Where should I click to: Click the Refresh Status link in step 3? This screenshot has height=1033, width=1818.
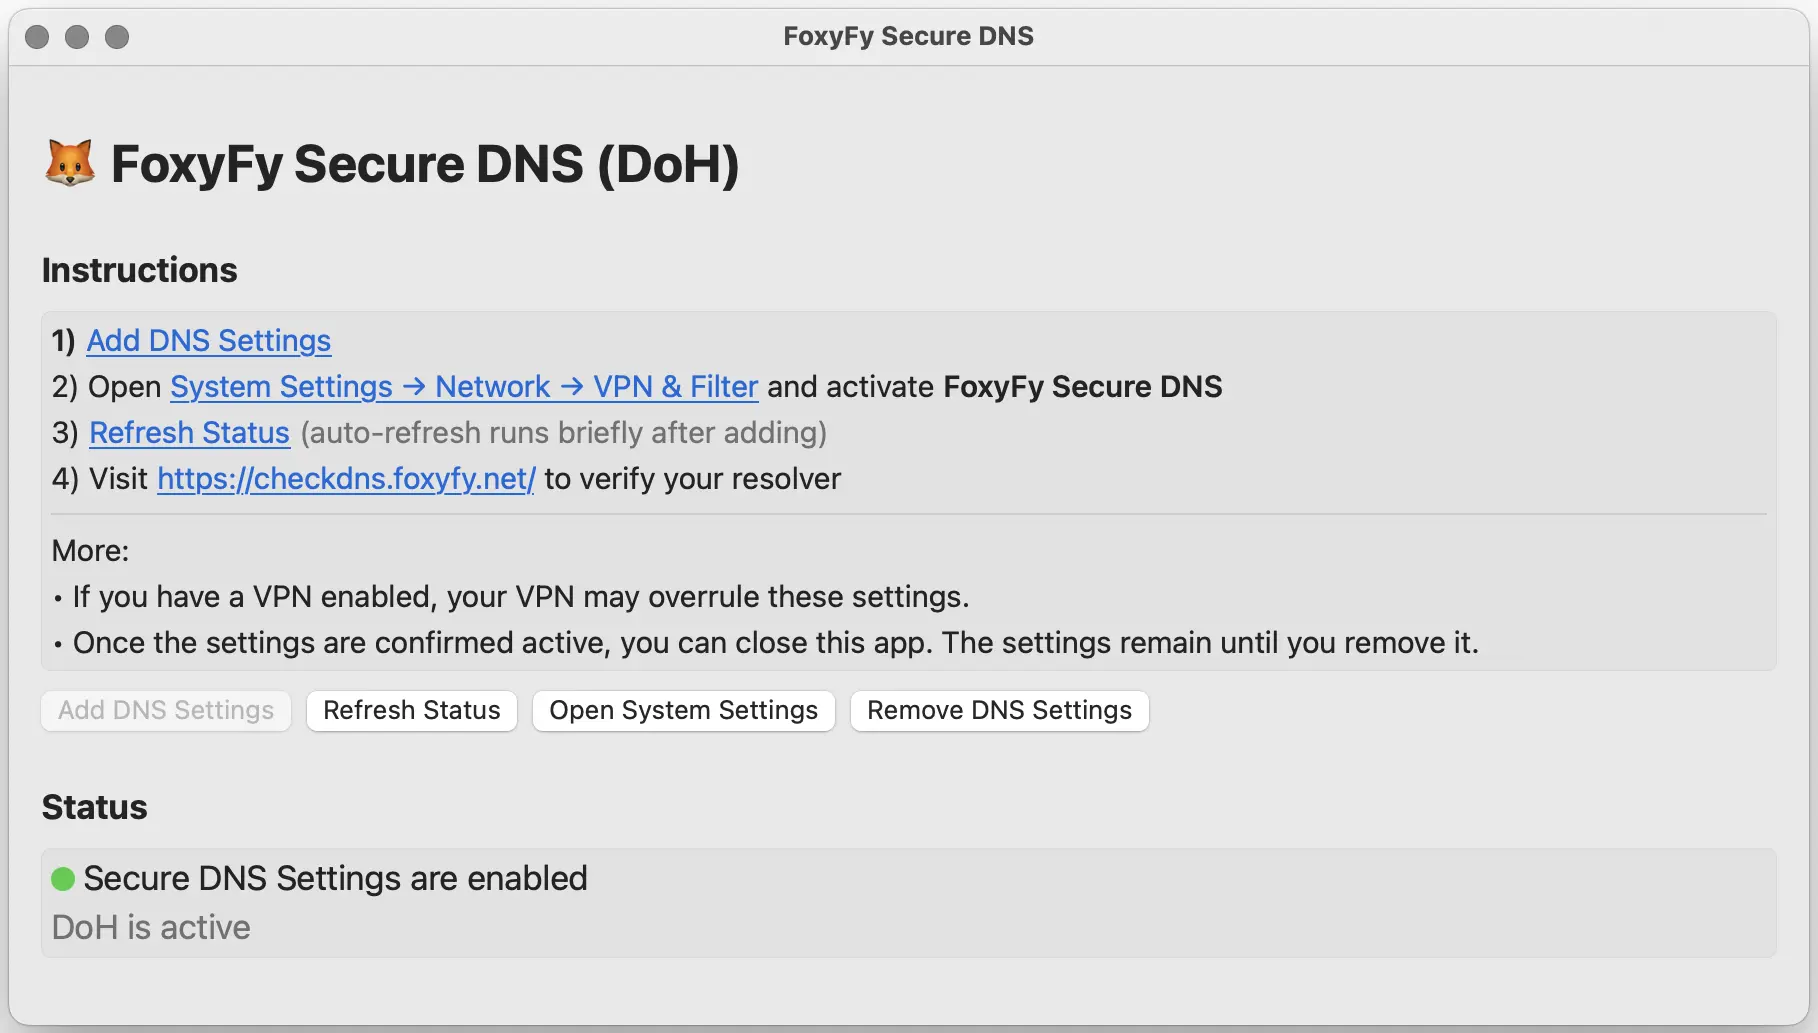[189, 433]
